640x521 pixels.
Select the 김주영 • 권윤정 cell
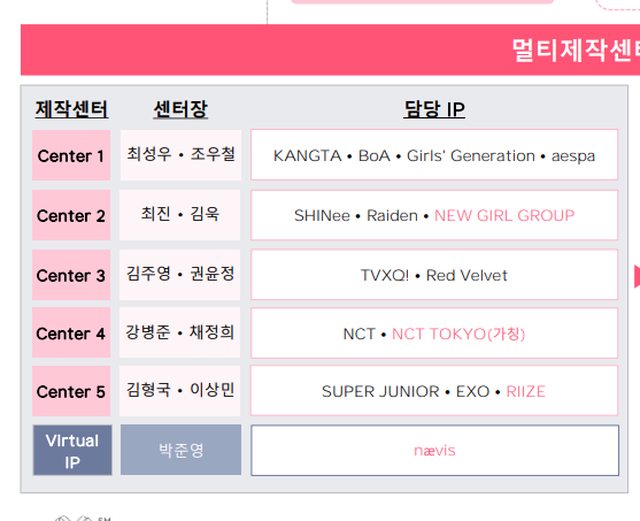tap(181, 274)
